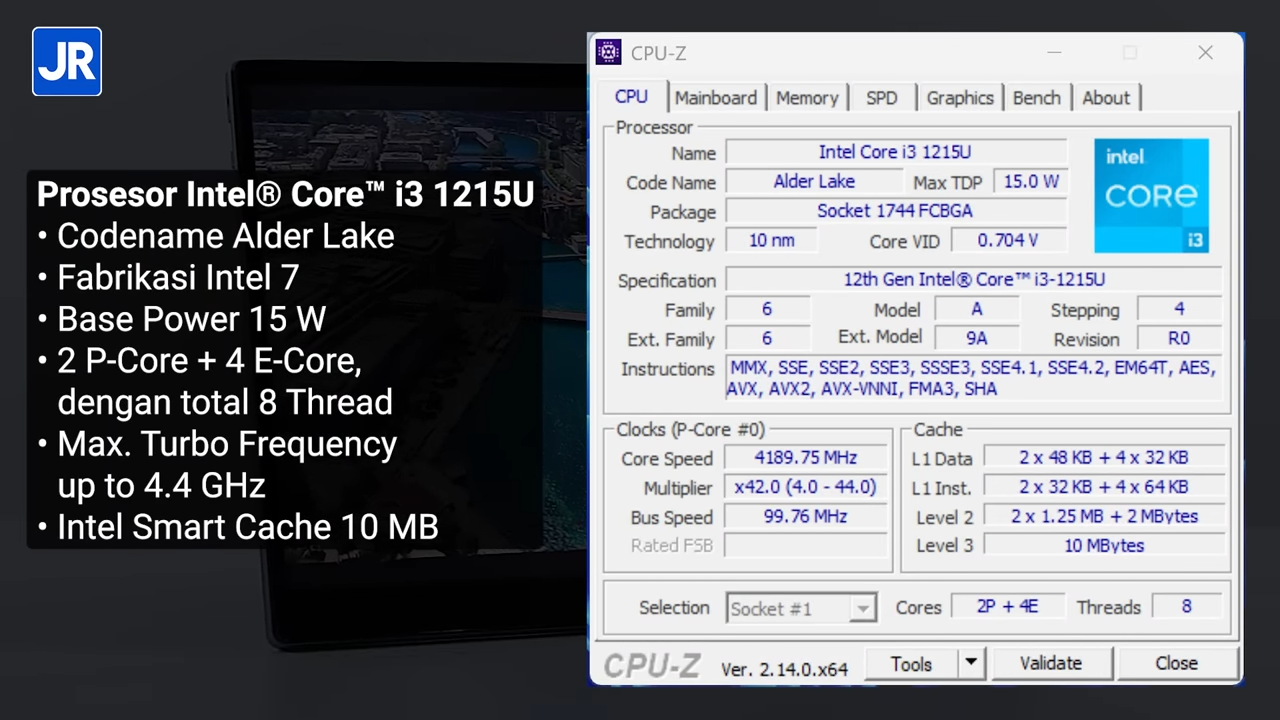Click the Revision value R0
Image resolution: width=1280 pixels, height=720 pixels.
click(1180, 338)
